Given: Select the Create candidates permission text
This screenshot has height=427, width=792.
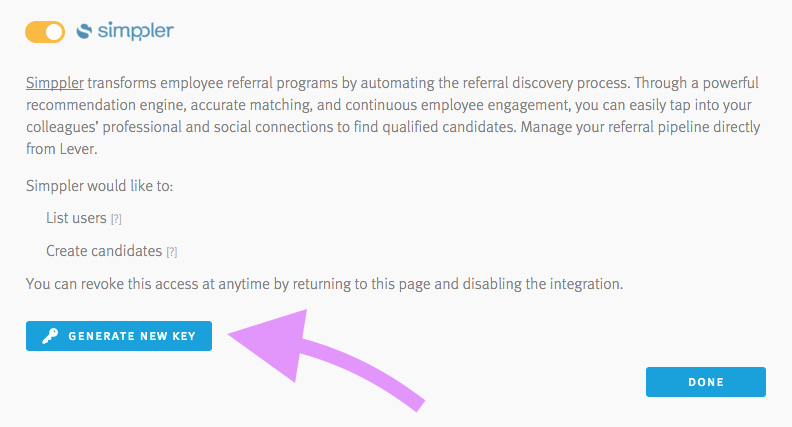Looking at the screenshot, I should (x=104, y=251).
